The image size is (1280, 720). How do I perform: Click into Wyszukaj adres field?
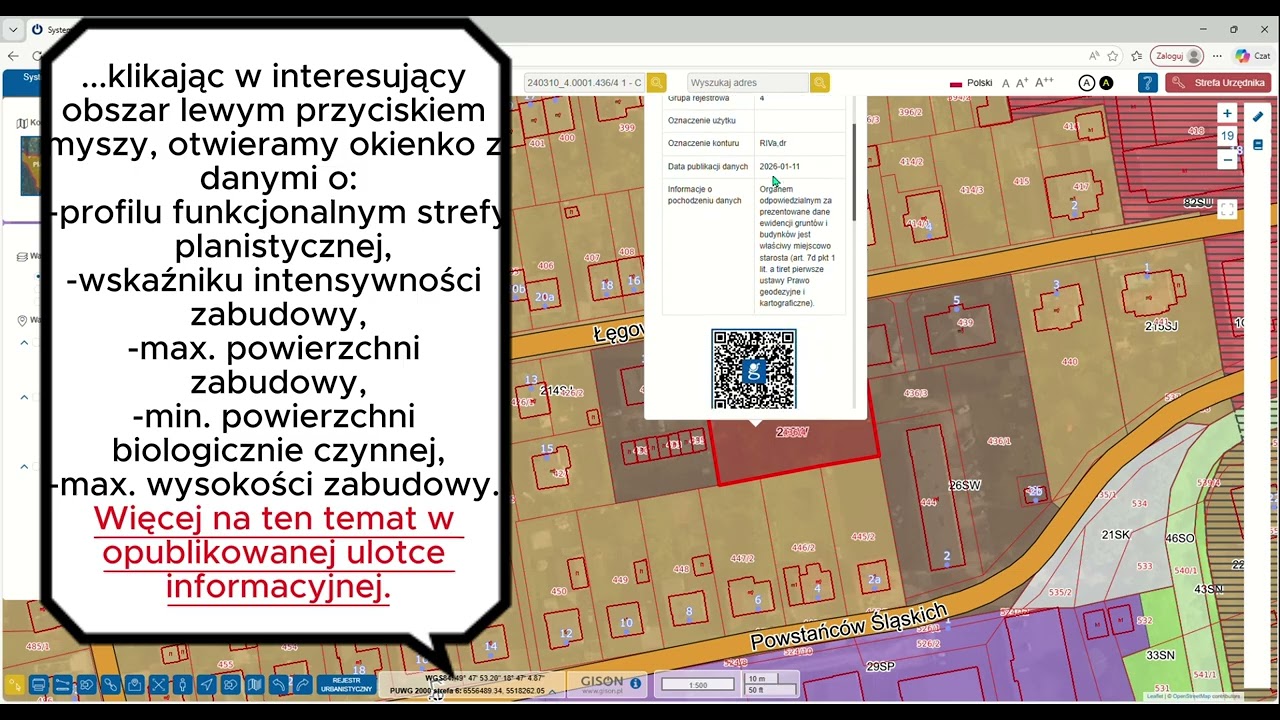748,83
